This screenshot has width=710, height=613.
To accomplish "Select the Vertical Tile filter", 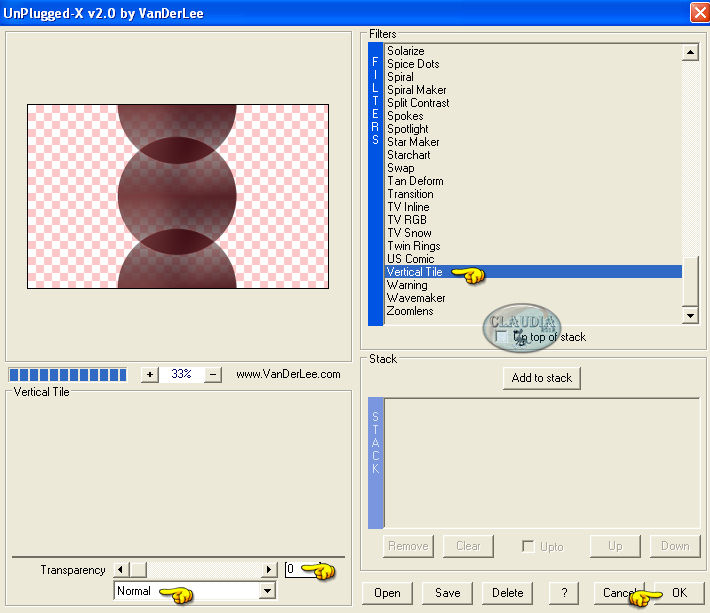I will pyautogui.click(x=533, y=272).
